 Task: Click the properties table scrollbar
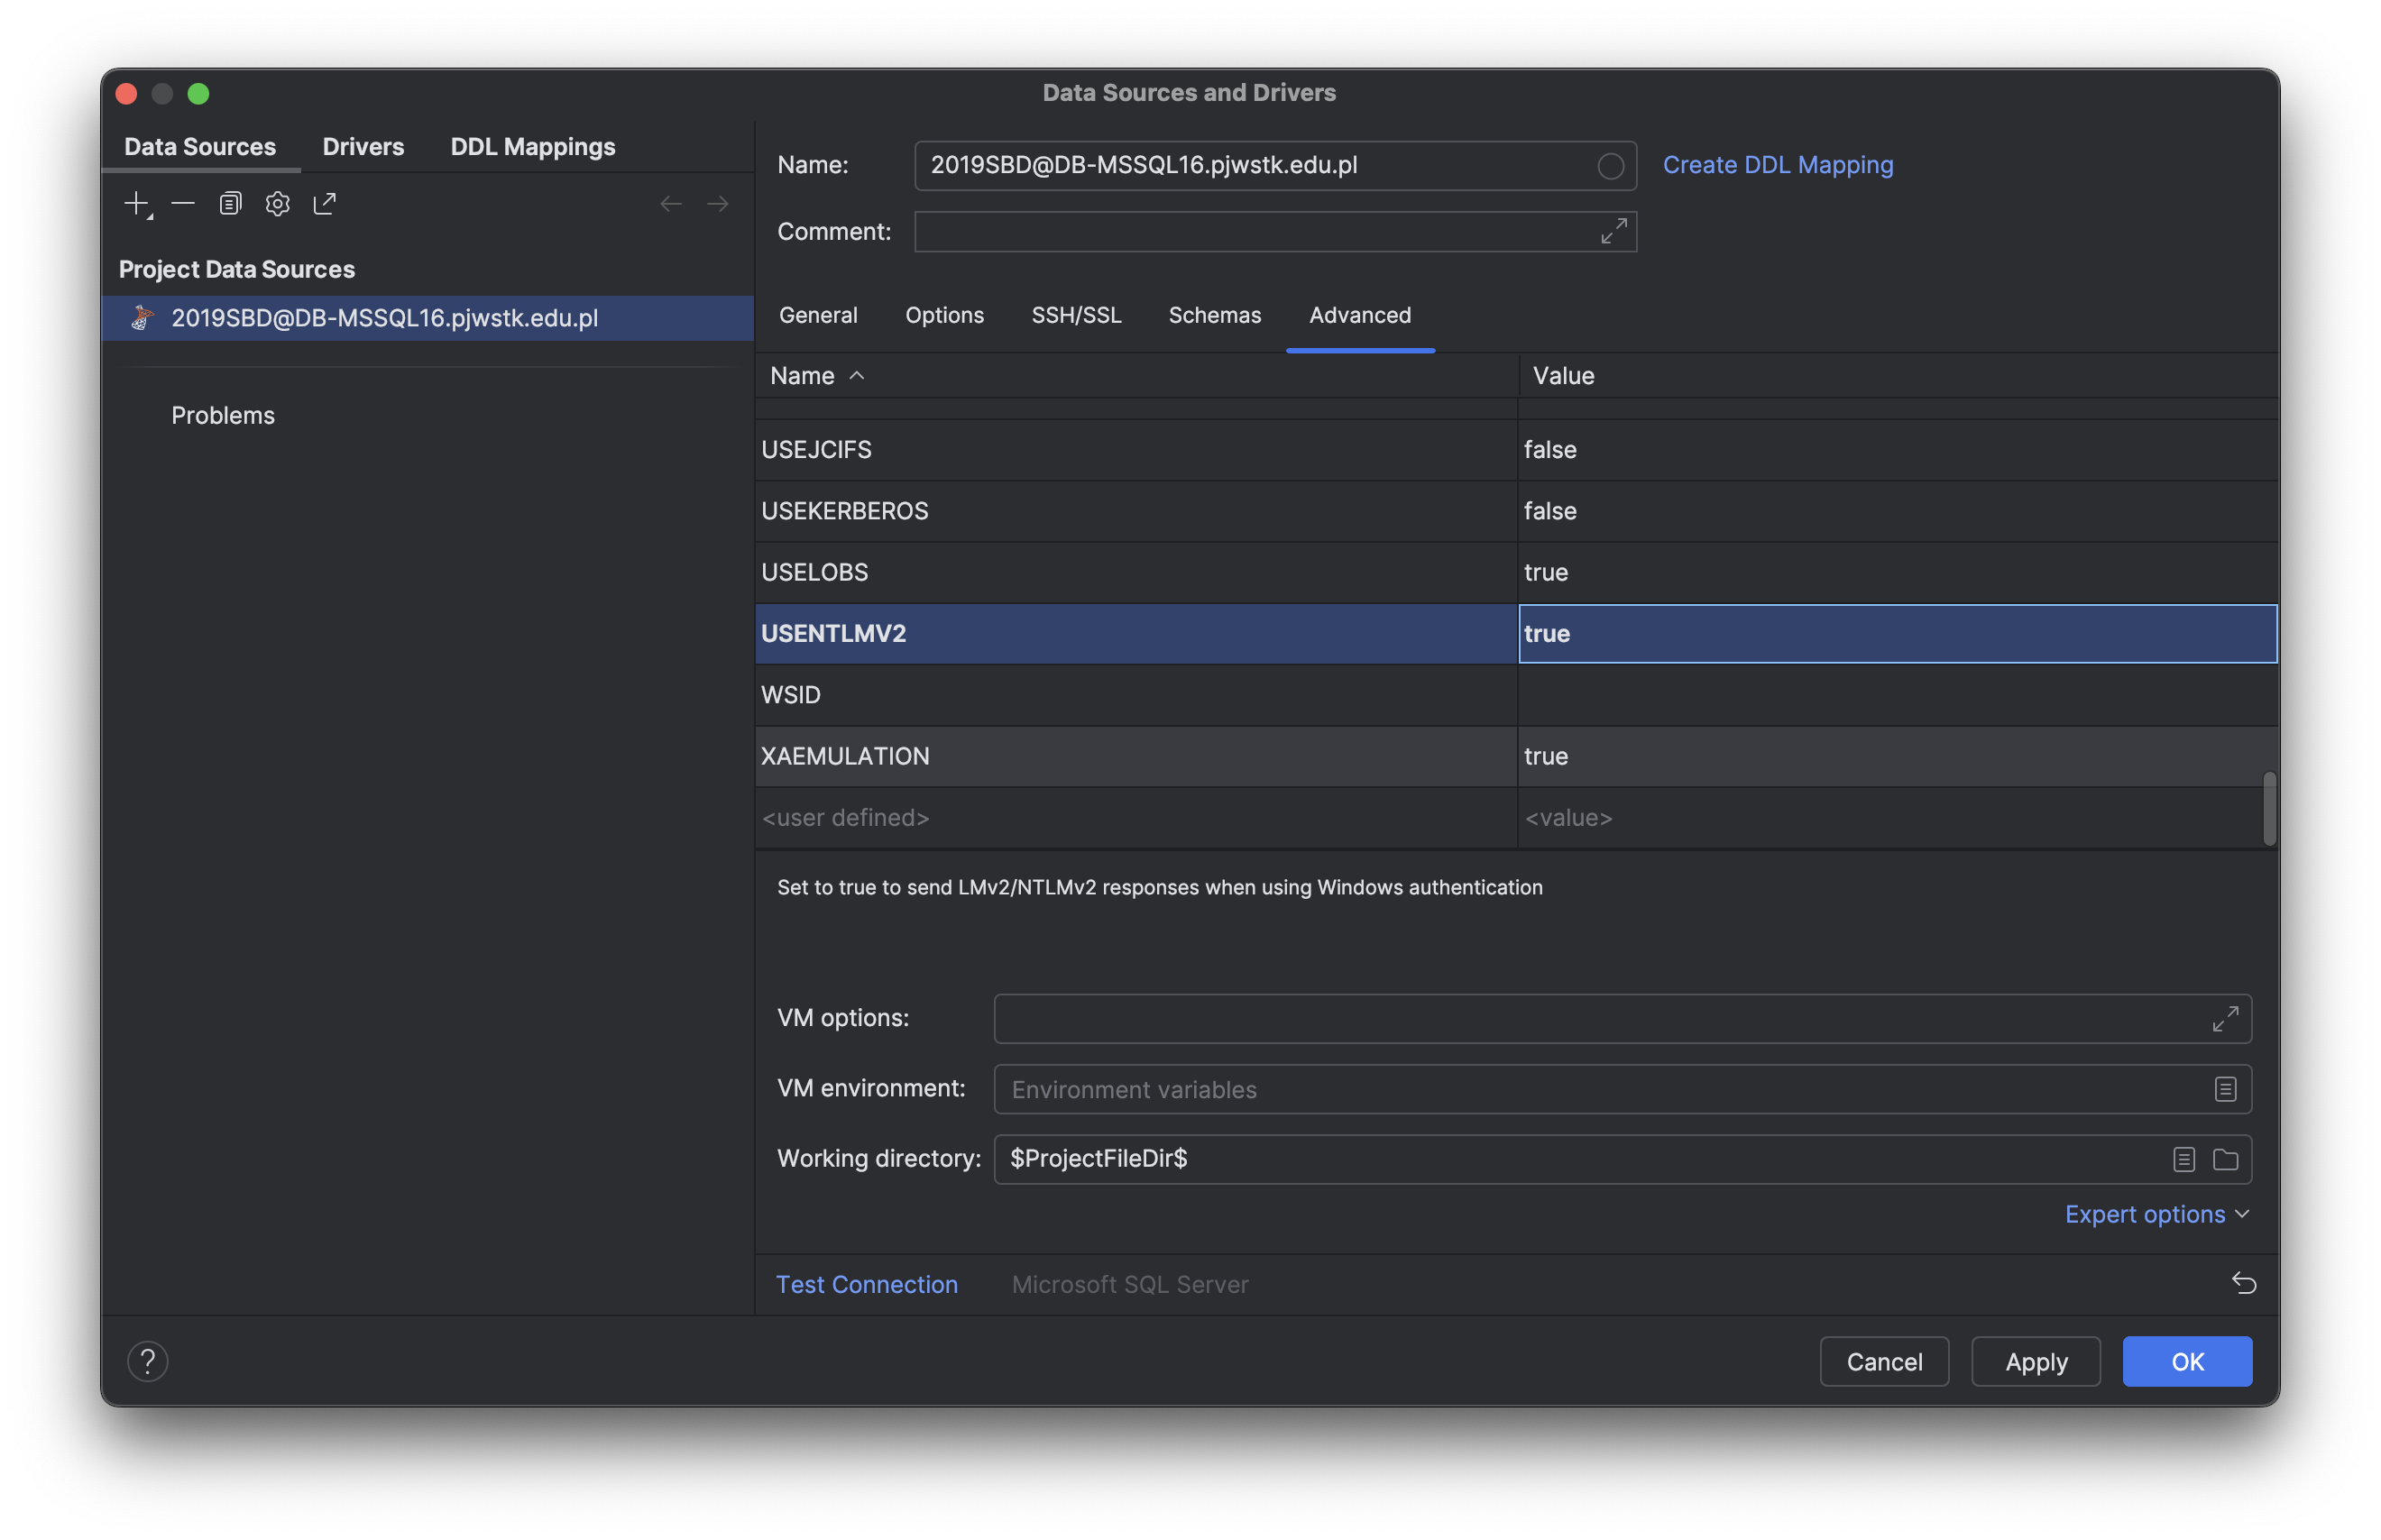(2269, 808)
